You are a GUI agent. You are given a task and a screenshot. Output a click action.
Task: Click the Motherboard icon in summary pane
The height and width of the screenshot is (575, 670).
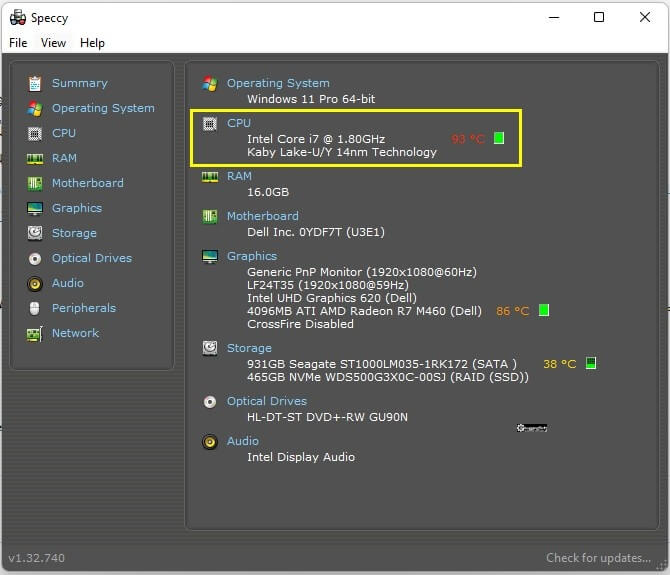(x=210, y=217)
